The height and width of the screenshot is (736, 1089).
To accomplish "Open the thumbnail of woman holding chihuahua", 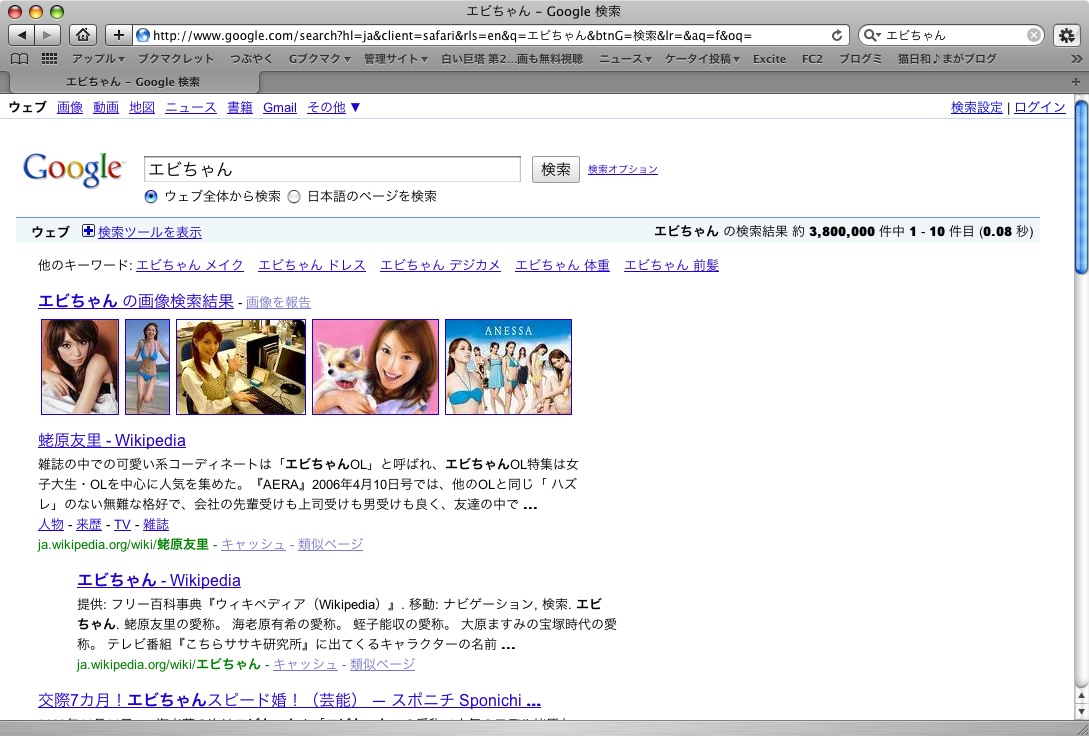I will (376, 367).
